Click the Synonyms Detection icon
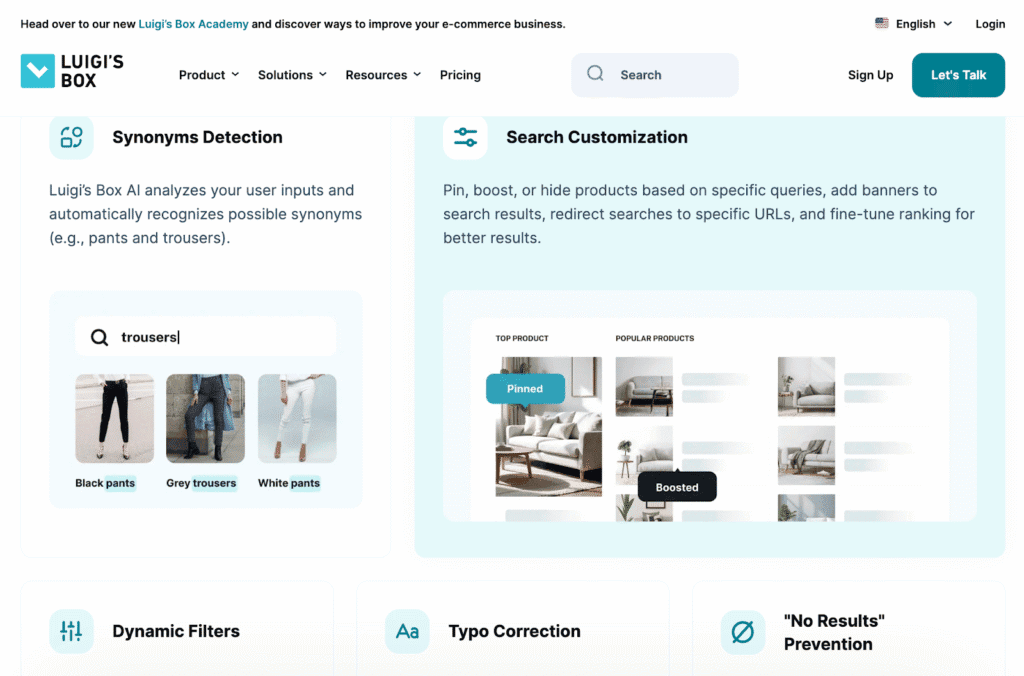The width and height of the screenshot is (1024, 676). tap(71, 137)
